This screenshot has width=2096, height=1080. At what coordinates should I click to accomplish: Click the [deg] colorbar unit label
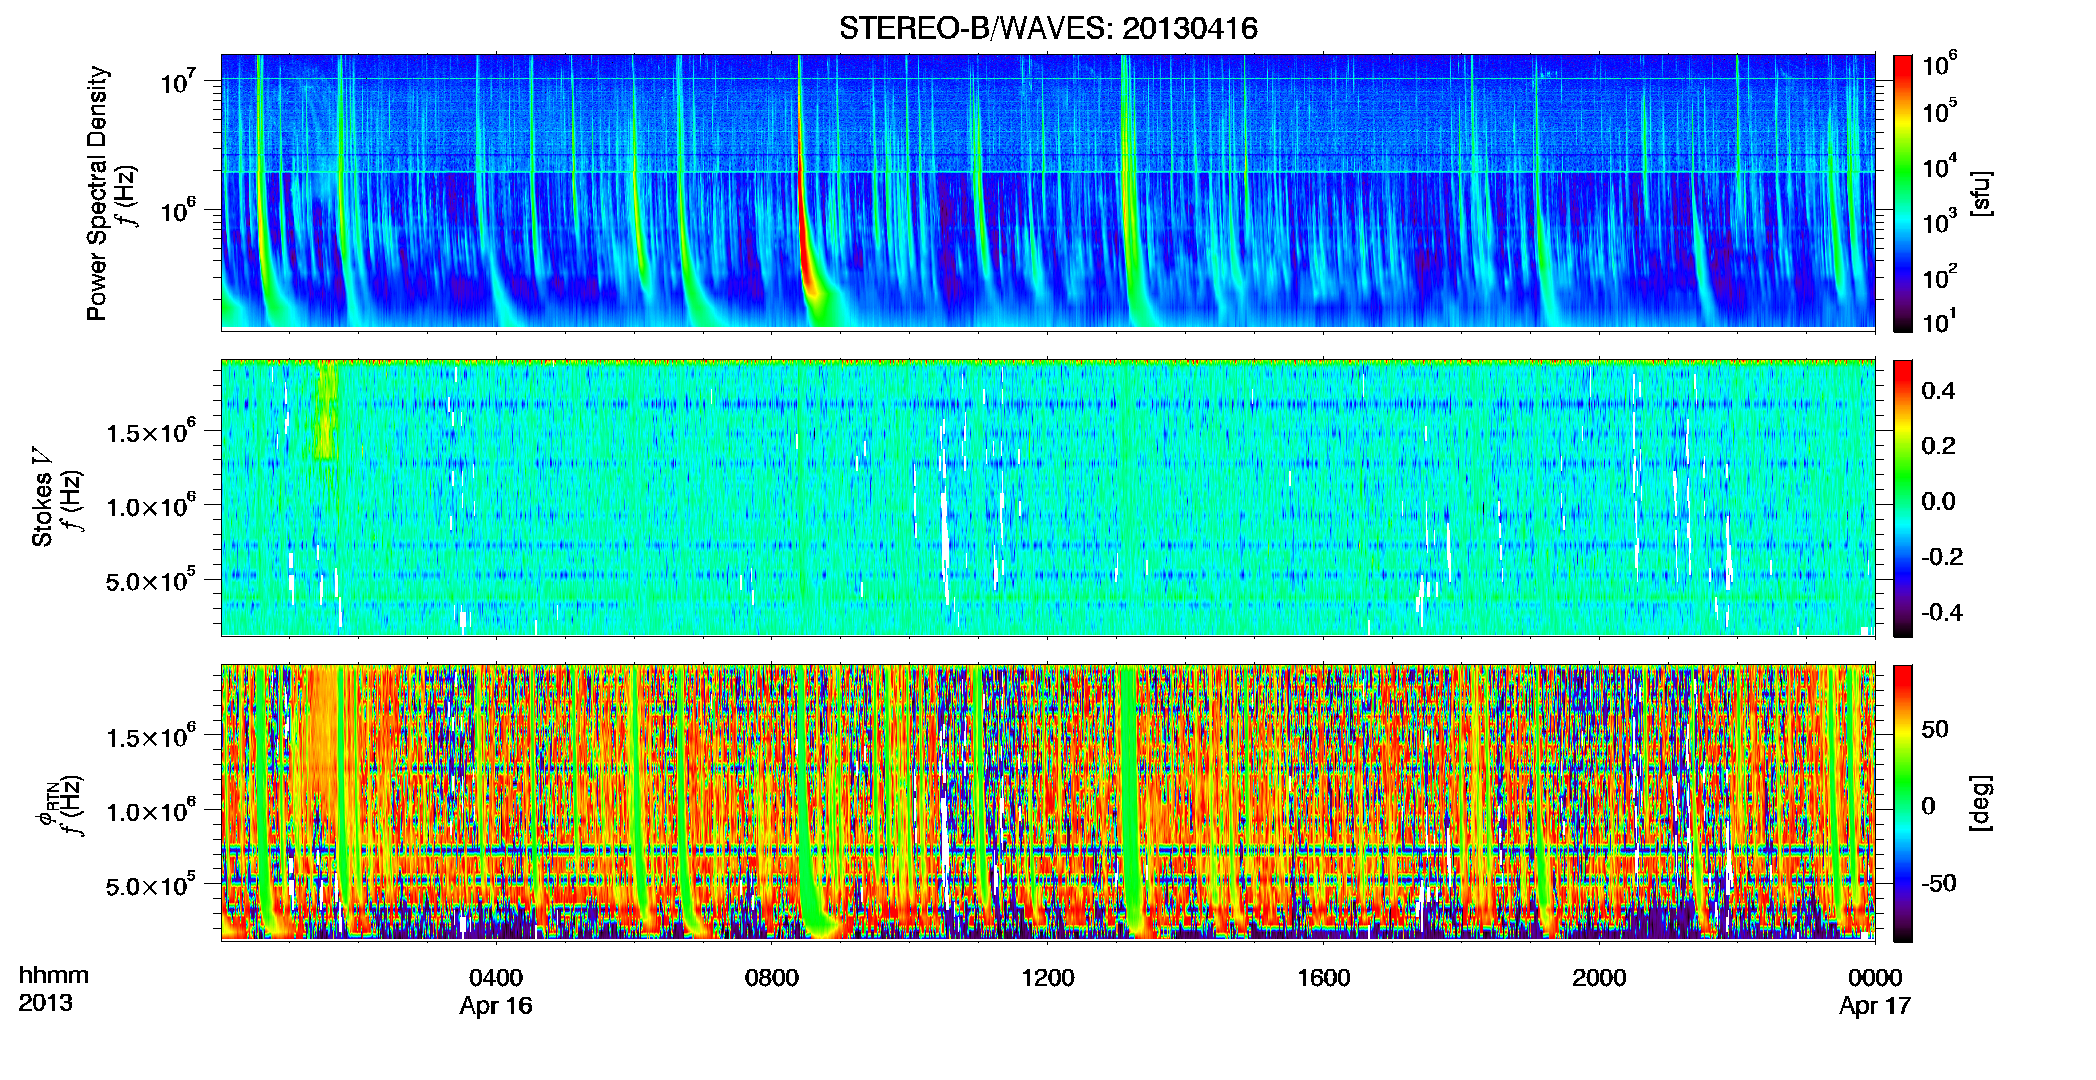click(1981, 803)
